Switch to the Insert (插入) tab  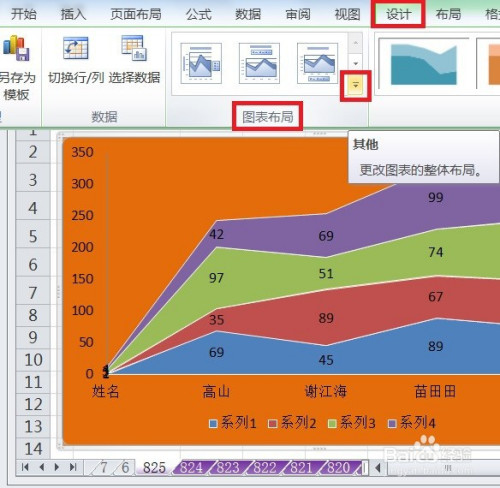[x=73, y=14]
